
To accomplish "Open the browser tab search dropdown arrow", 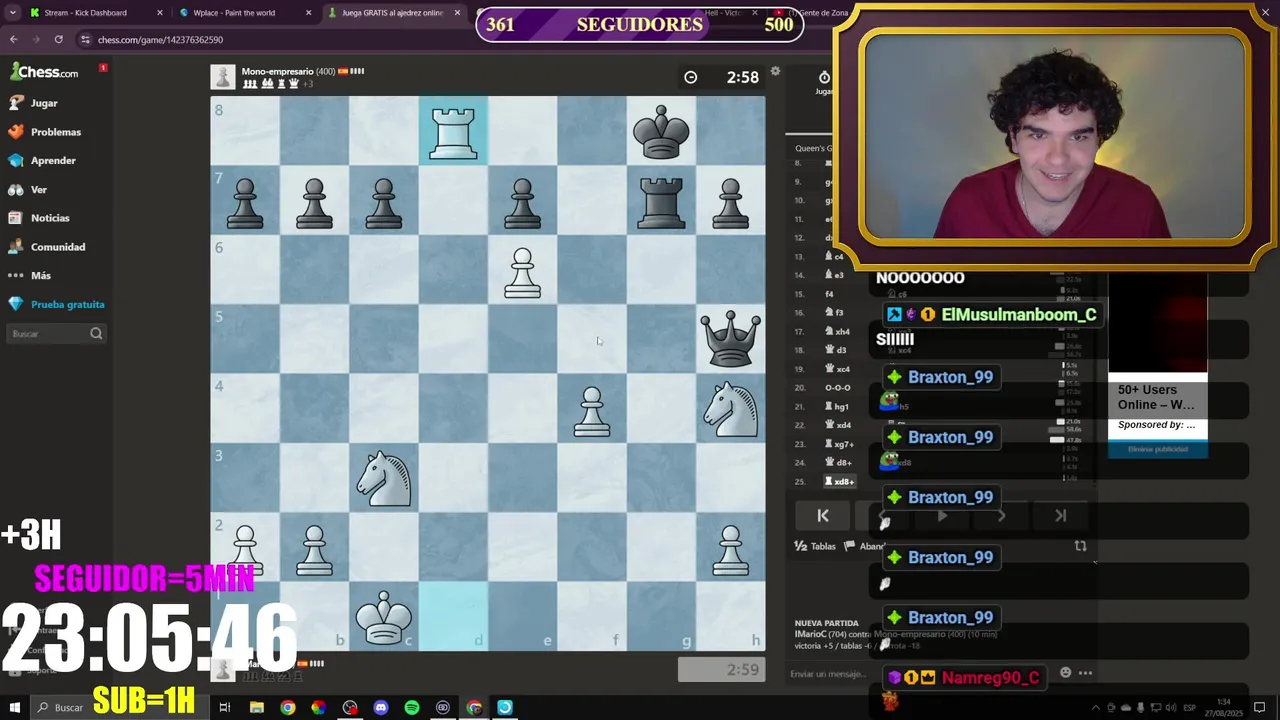I will tap(12, 13).
